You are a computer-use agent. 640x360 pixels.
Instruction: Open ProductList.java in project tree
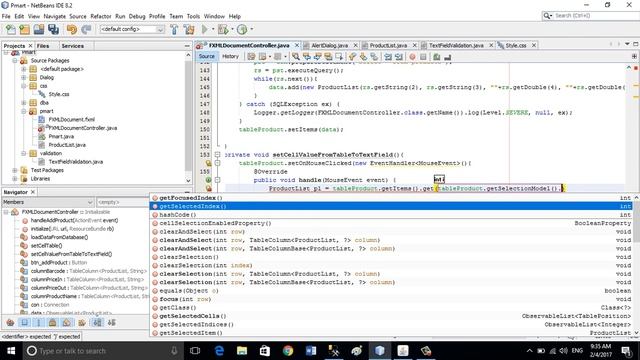tap(67, 145)
